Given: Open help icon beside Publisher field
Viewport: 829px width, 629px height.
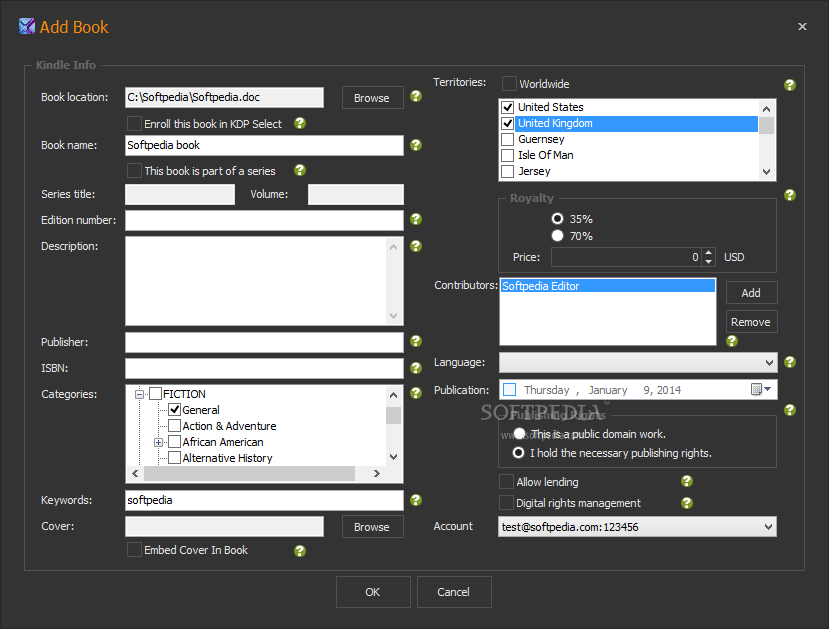Looking at the screenshot, I should pyautogui.click(x=416, y=341).
